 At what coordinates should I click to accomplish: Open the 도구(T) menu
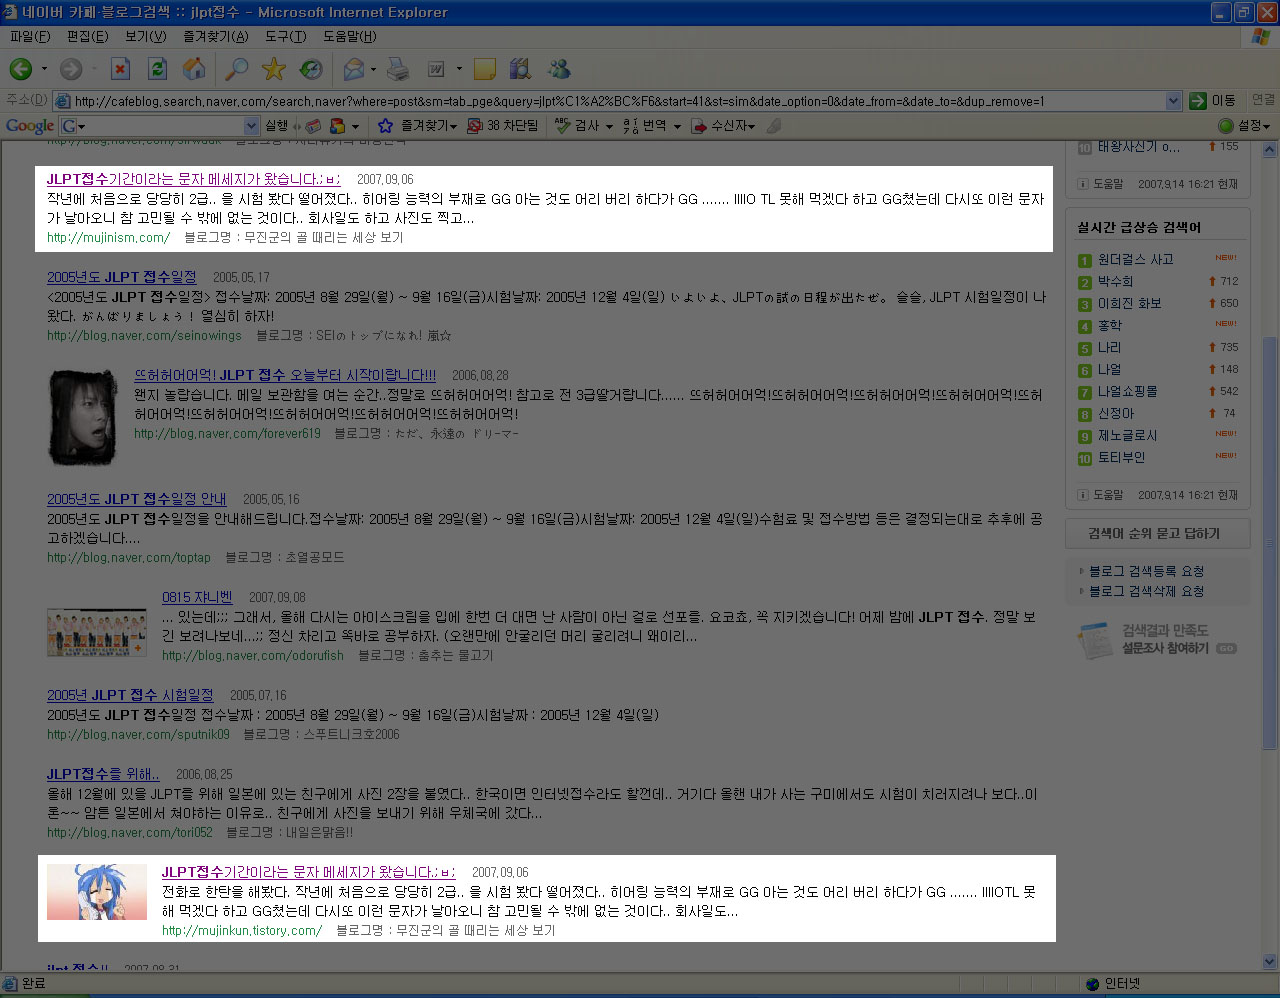[285, 37]
